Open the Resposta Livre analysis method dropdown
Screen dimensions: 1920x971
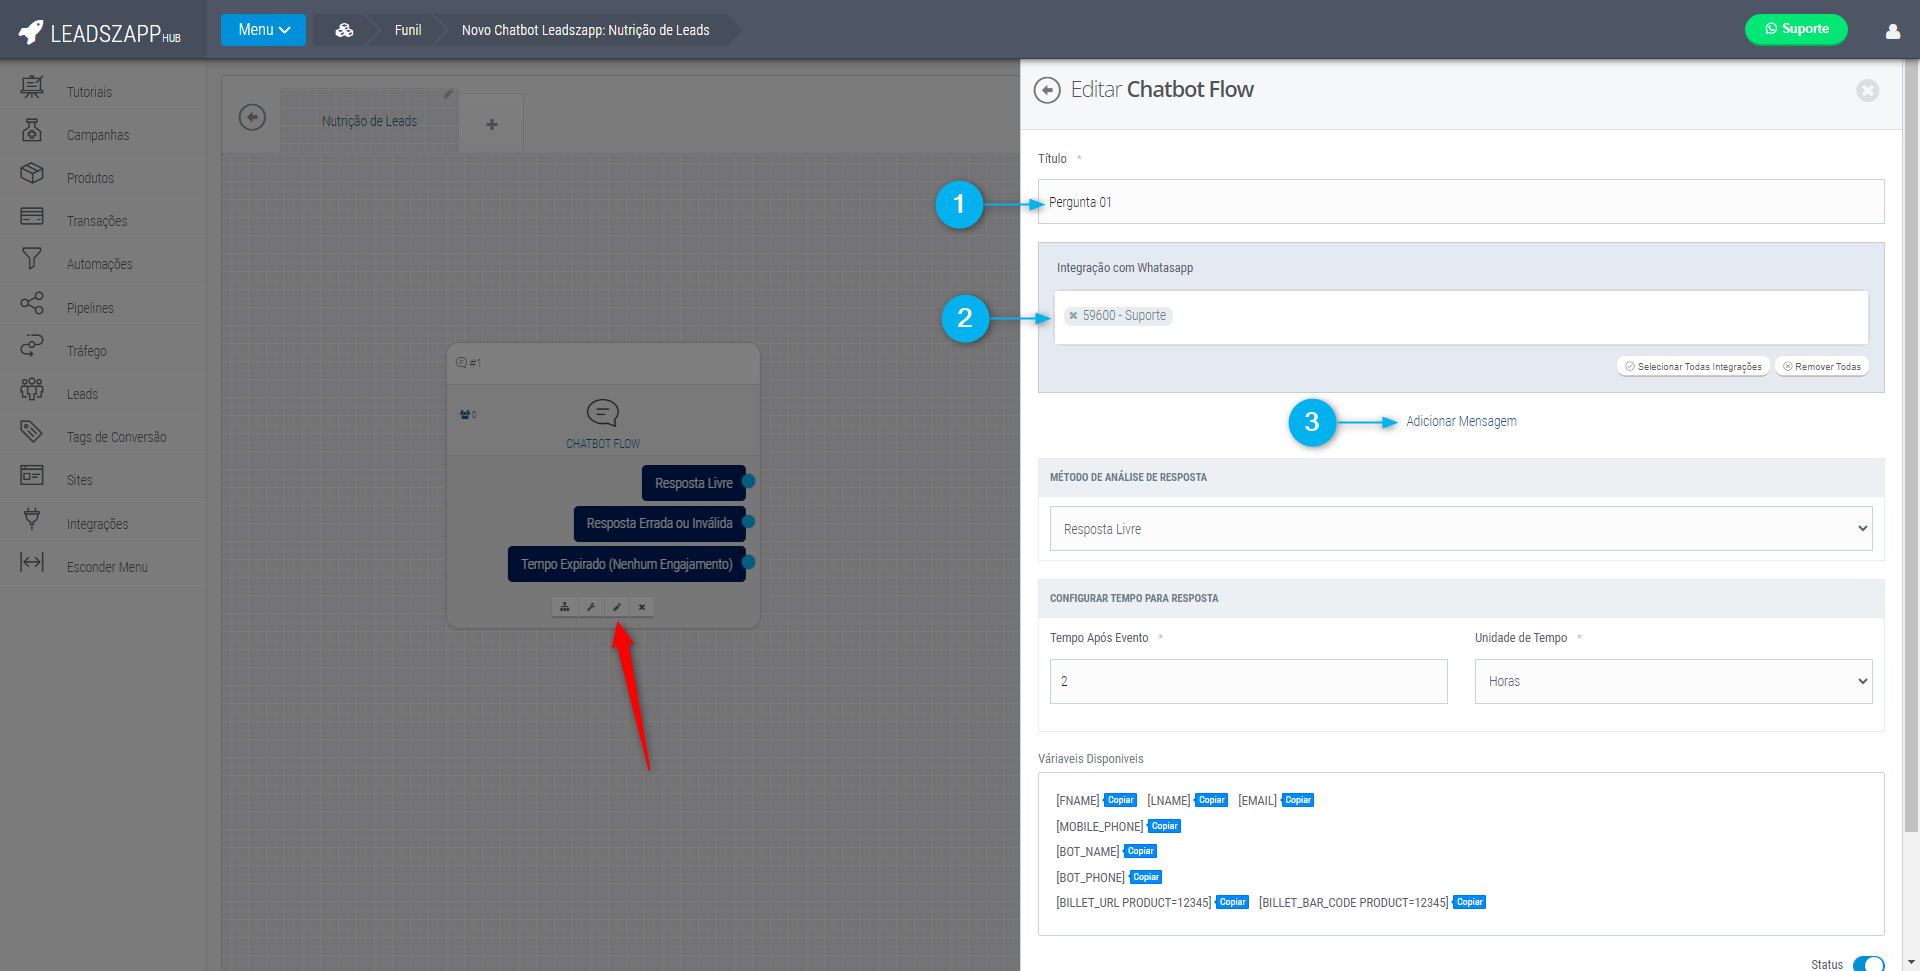[1460, 529]
